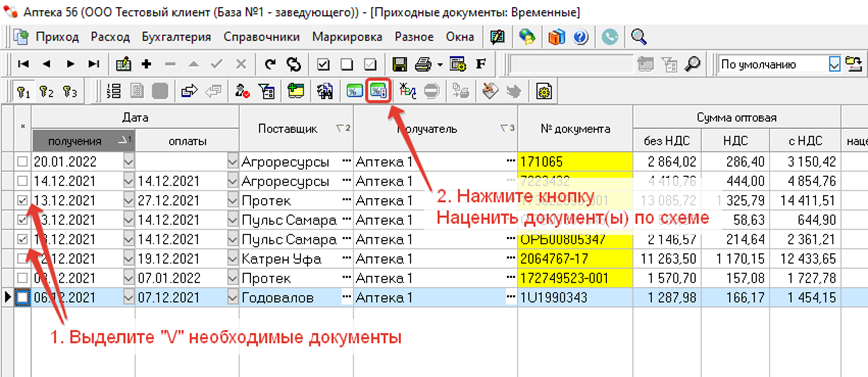The image size is (868, 377).
Task: Click the double-arrow reload icon
Action: [x=293, y=64]
